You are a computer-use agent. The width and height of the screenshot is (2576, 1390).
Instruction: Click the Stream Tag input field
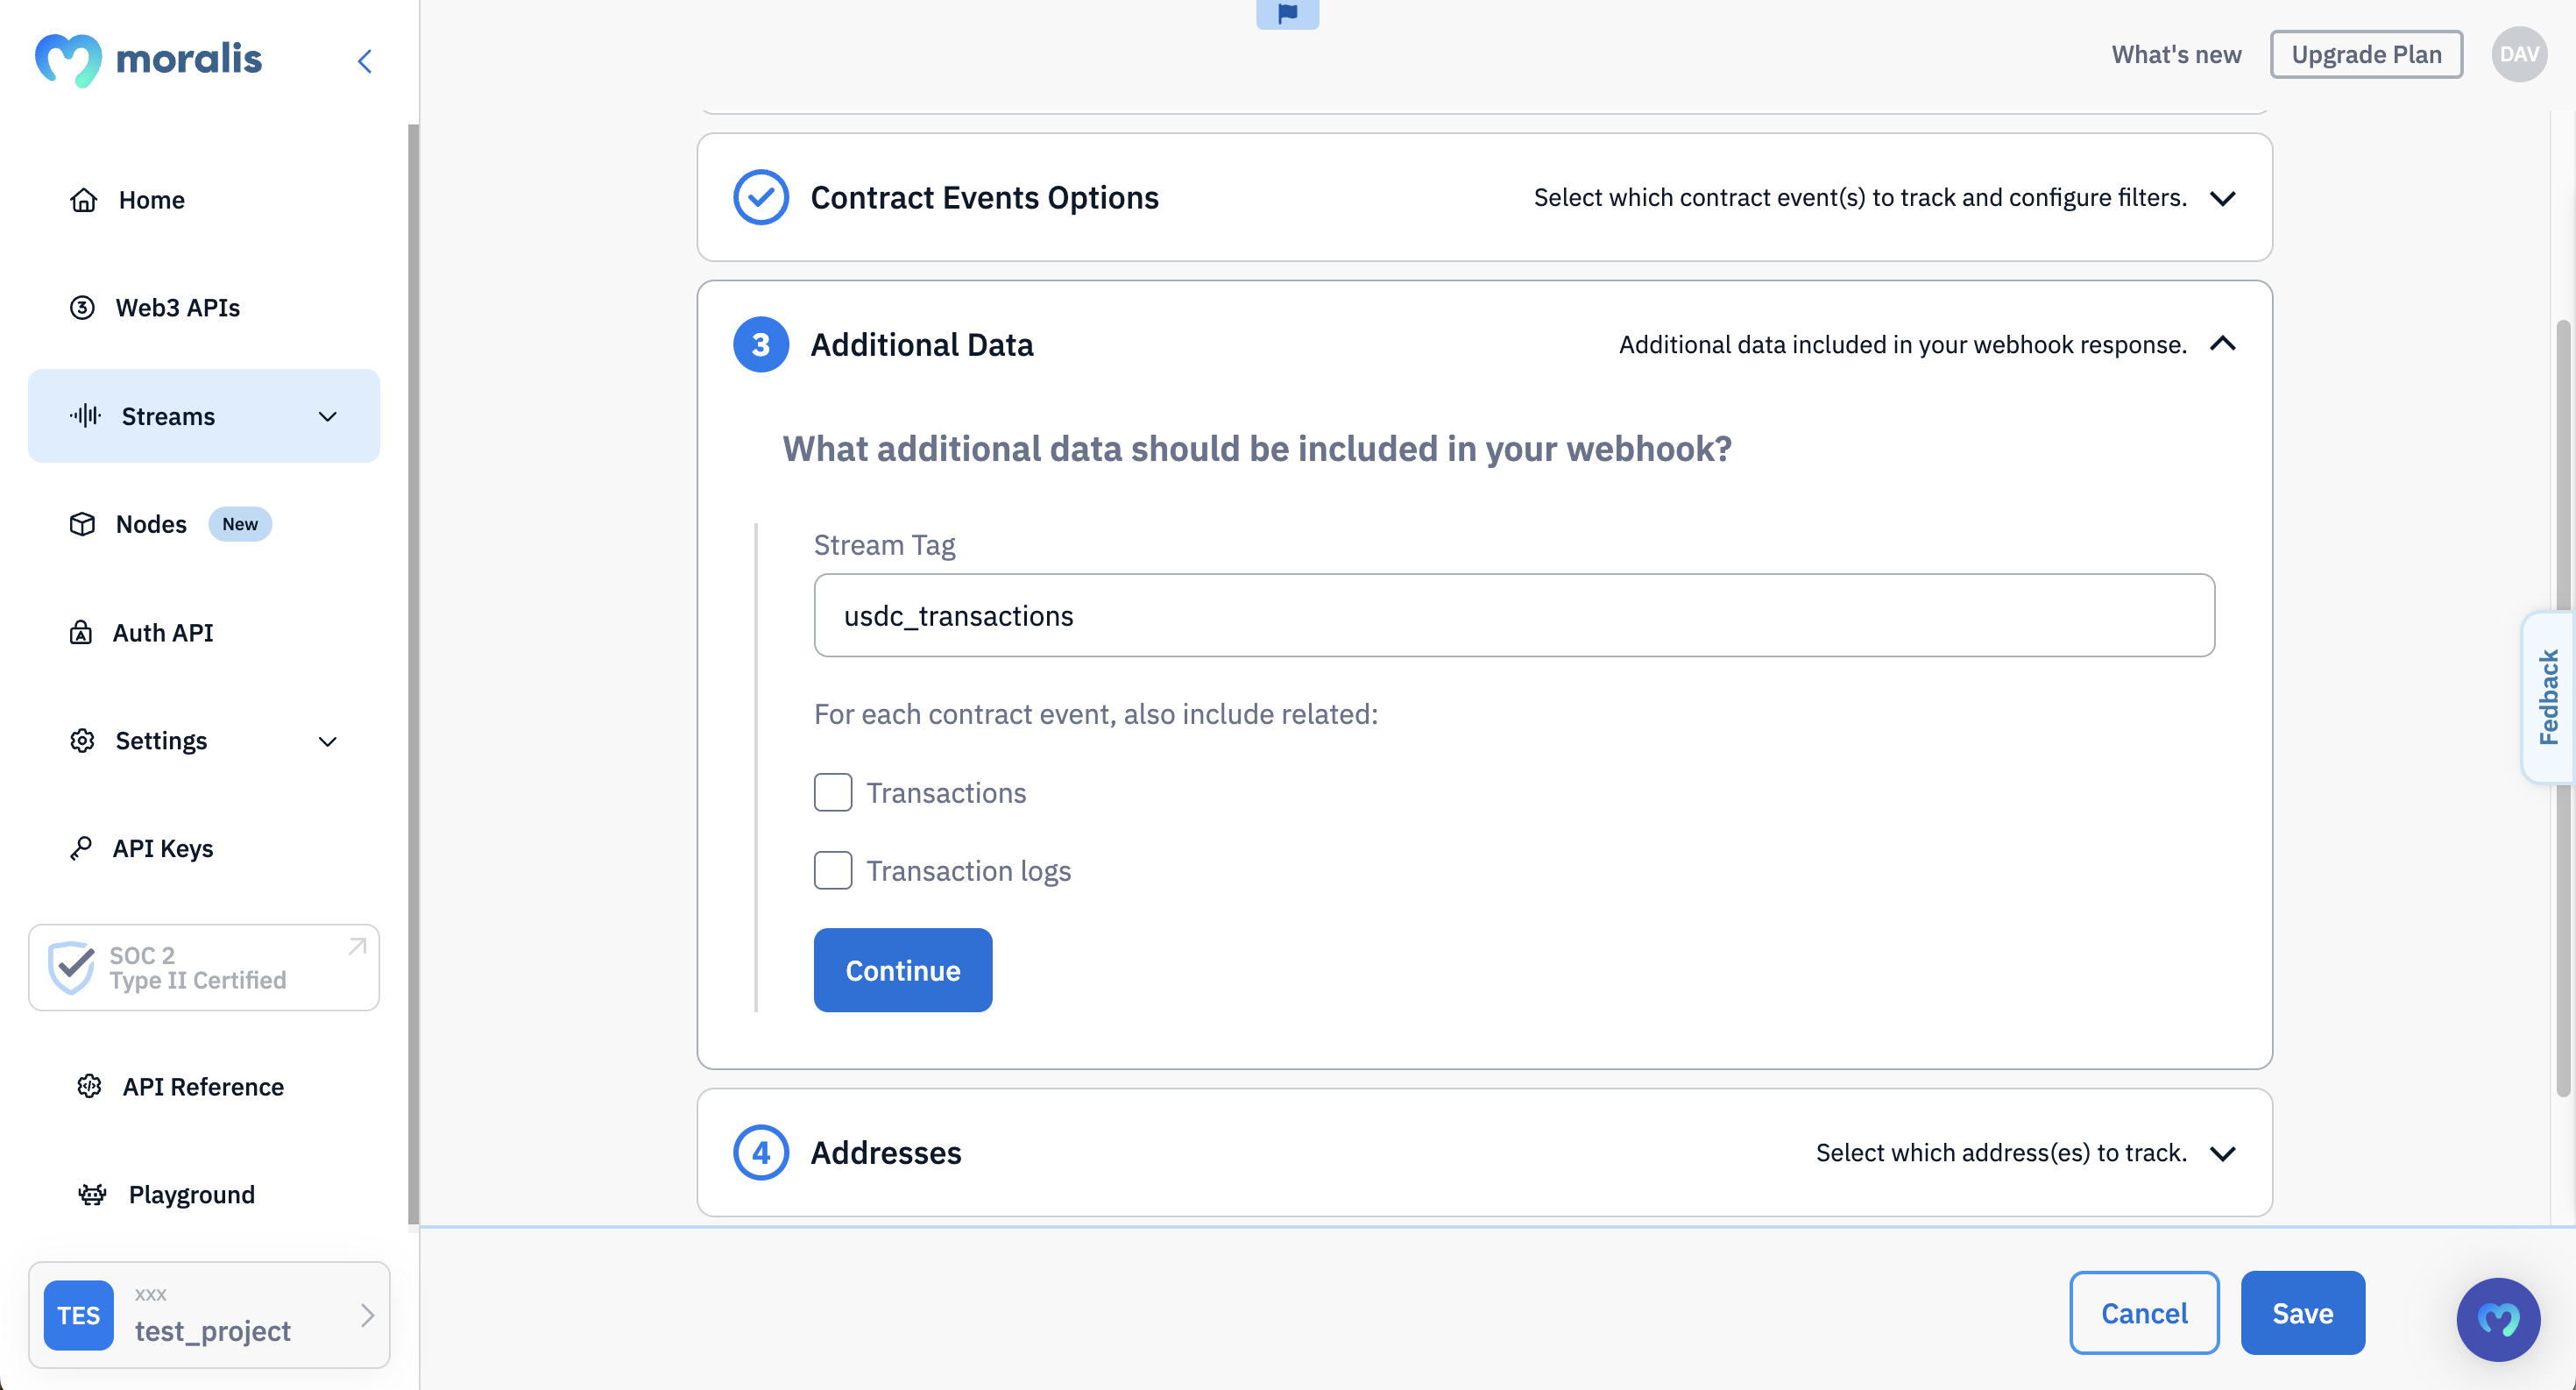(1514, 614)
